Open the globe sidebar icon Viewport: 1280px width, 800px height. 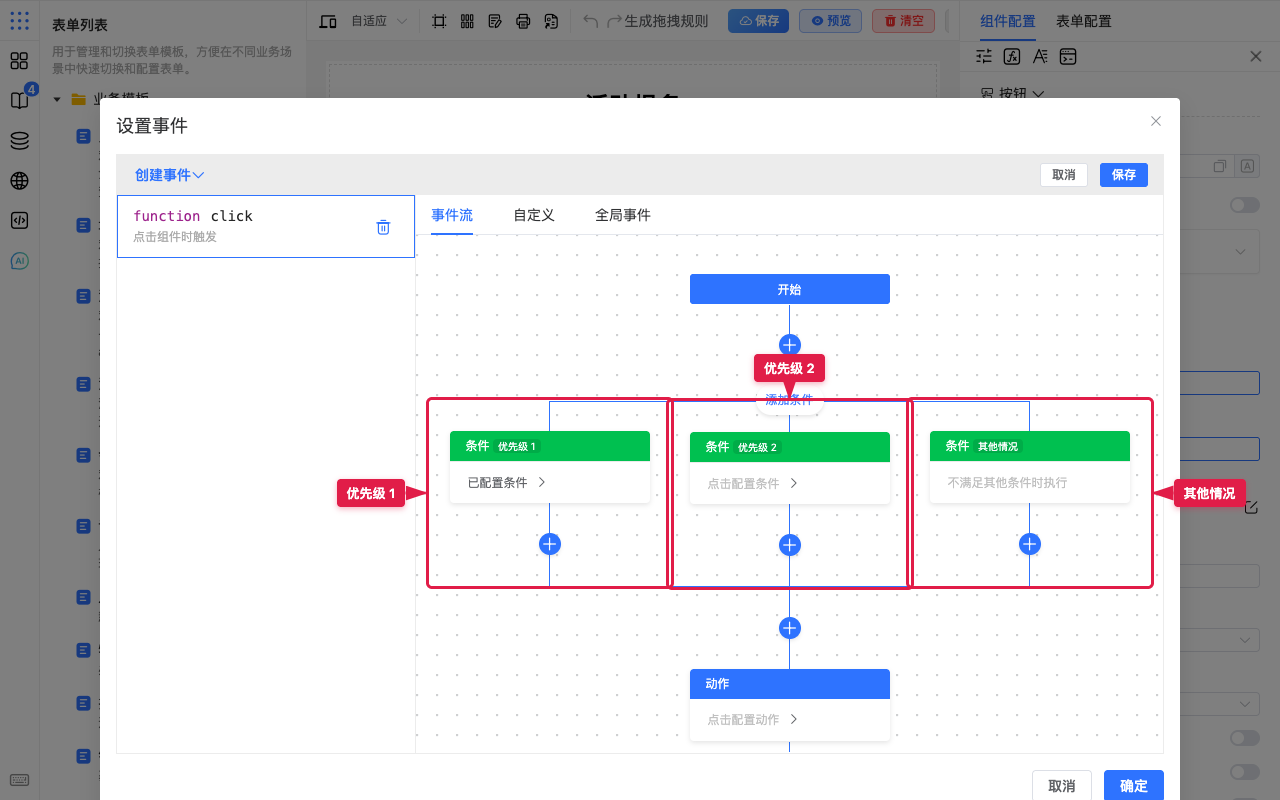click(x=19, y=181)
